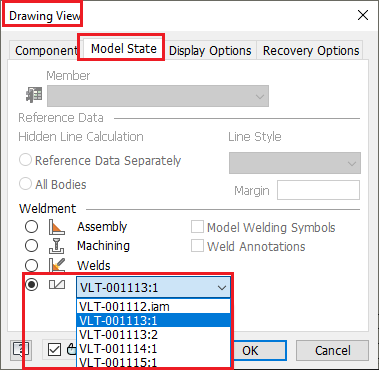Click the Welds weldment state icon
The image size is (379, 370).
(56, 265)
